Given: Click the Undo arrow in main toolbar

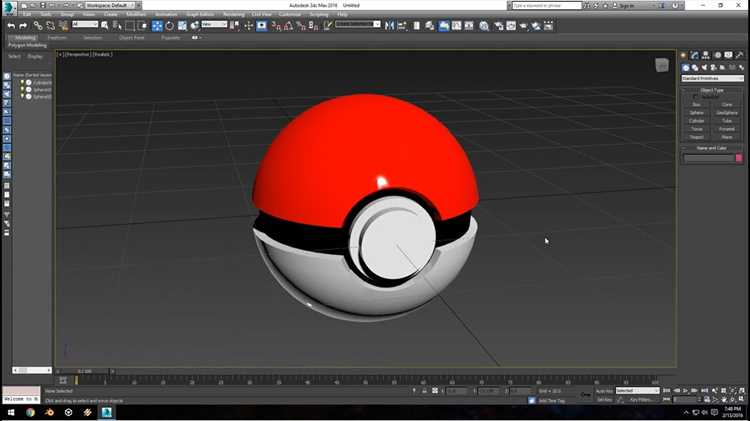Looking at the screenshot, I should click(x=11, y=26).
